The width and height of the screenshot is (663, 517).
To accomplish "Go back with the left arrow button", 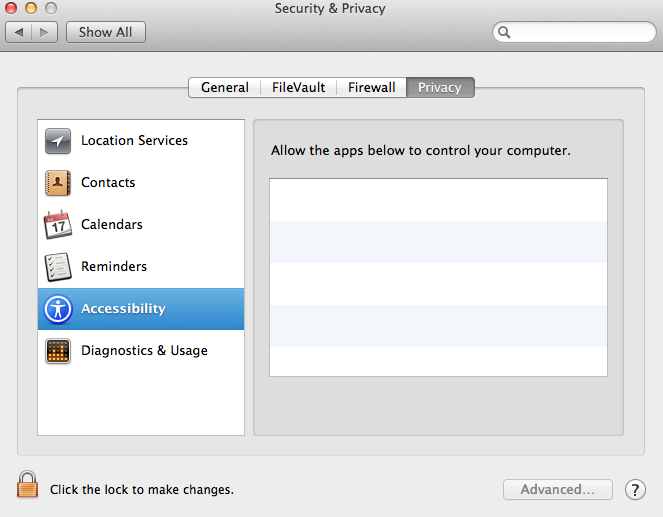I will pos(19,32).
